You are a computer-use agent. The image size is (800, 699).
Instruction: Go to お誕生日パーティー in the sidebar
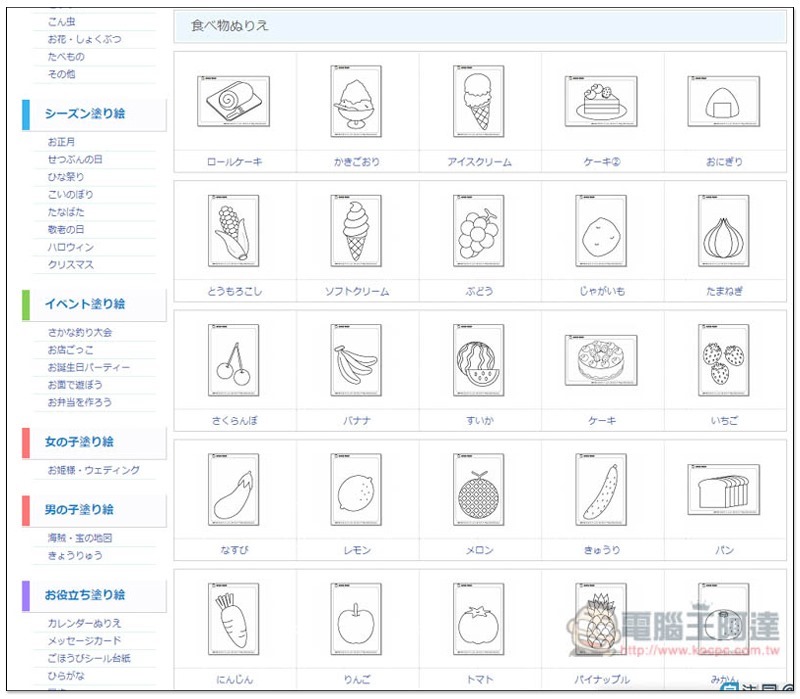[88, 367]
